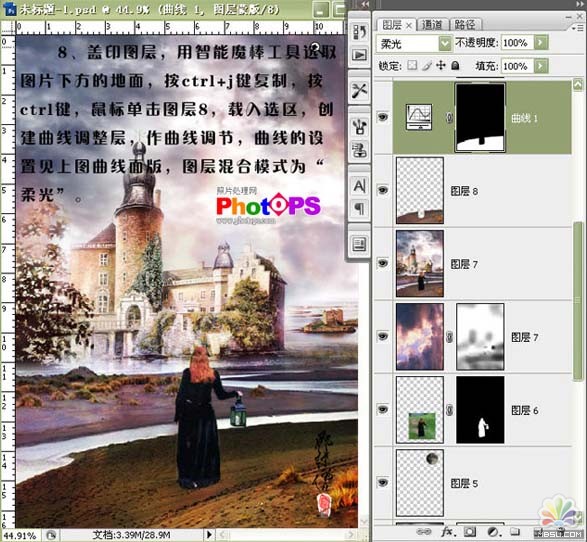This screenshot has height=542, width=587.
Task: Open the Tool Presets crossed-tools icon
Action: coord(359,91)
